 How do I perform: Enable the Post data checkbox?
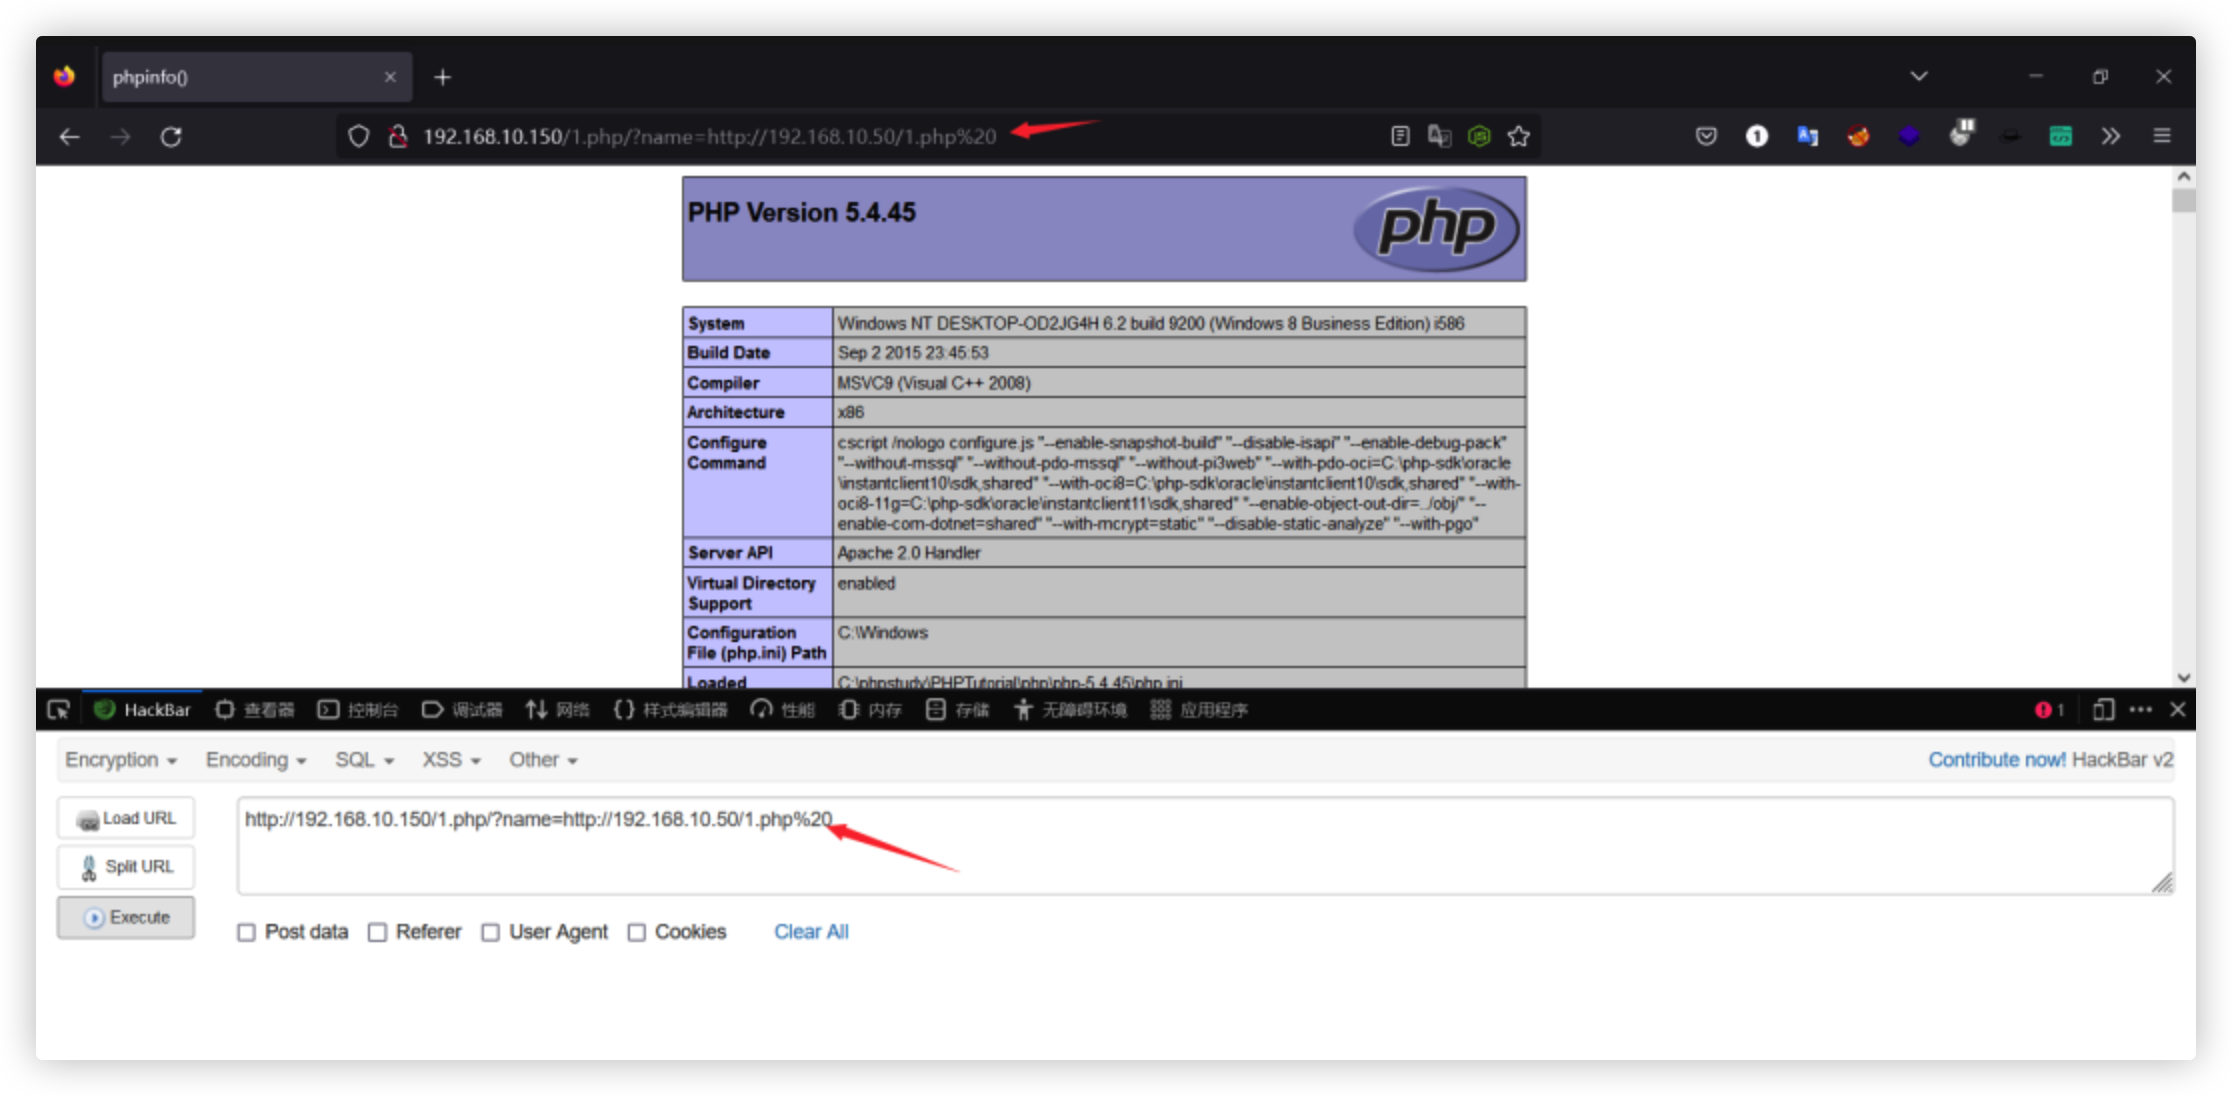[246, 932]
